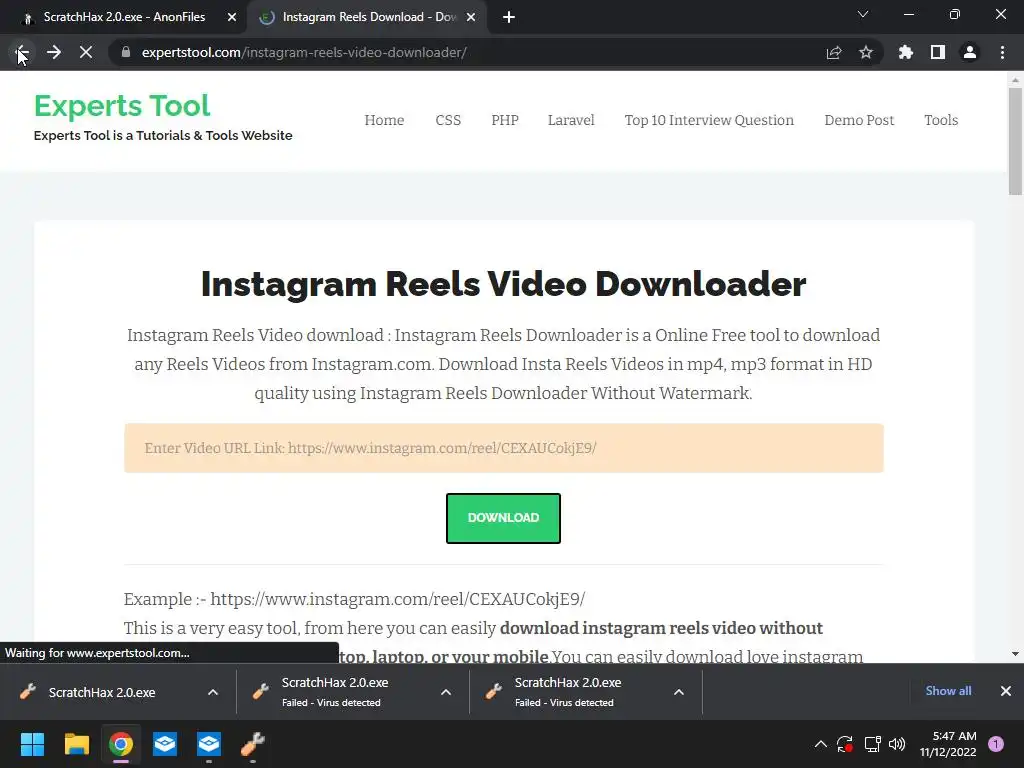Open the Tools nav item
Viewport: 1024px width, 768px height.
[x=941, y=120]
